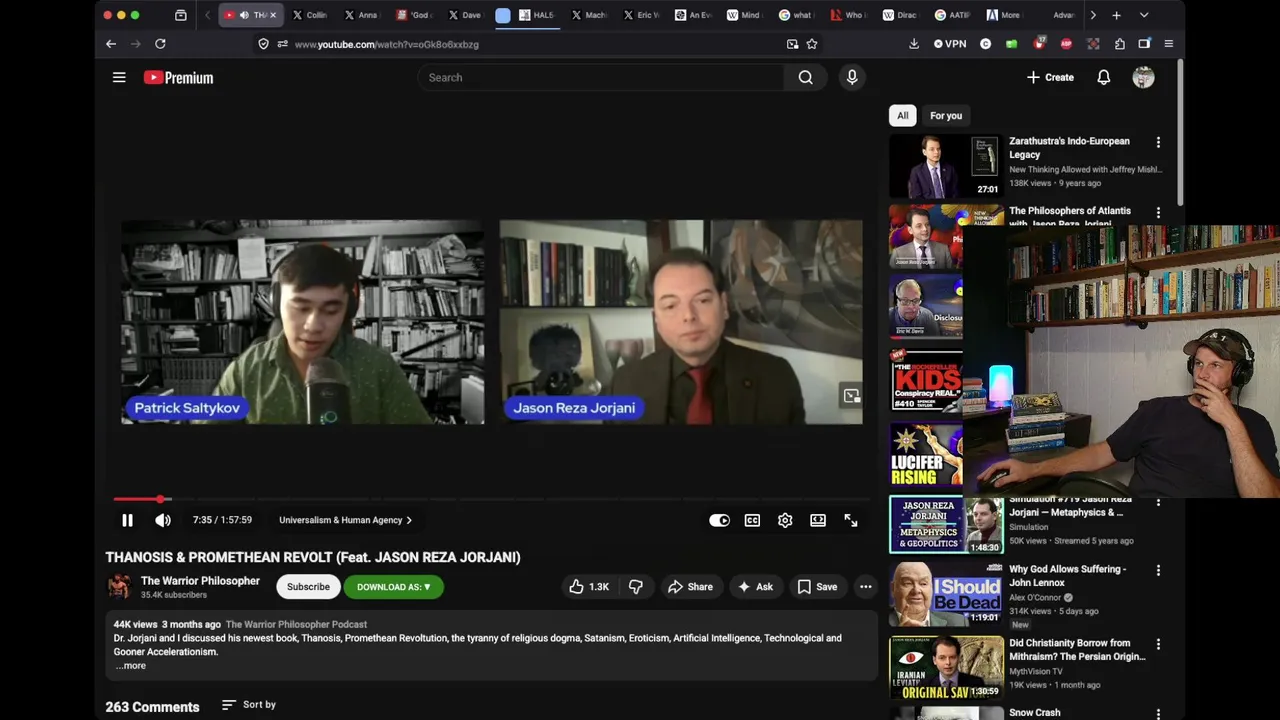Pause the playing video

[127, 520]
